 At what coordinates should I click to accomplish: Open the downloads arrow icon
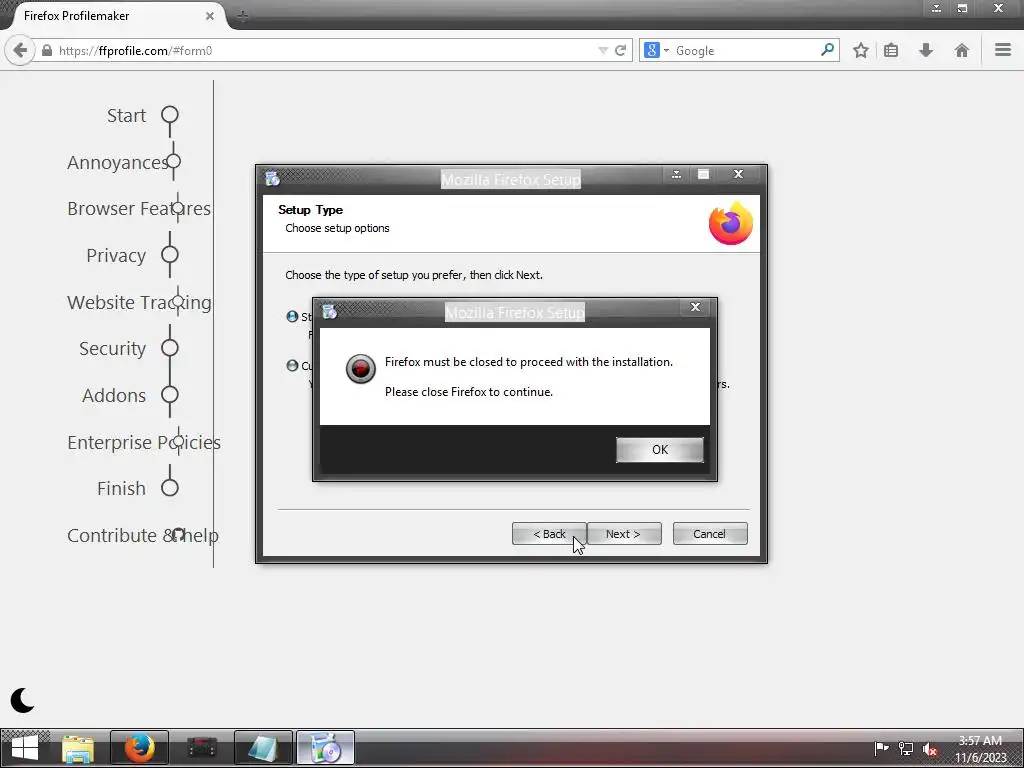coord(926,50)
